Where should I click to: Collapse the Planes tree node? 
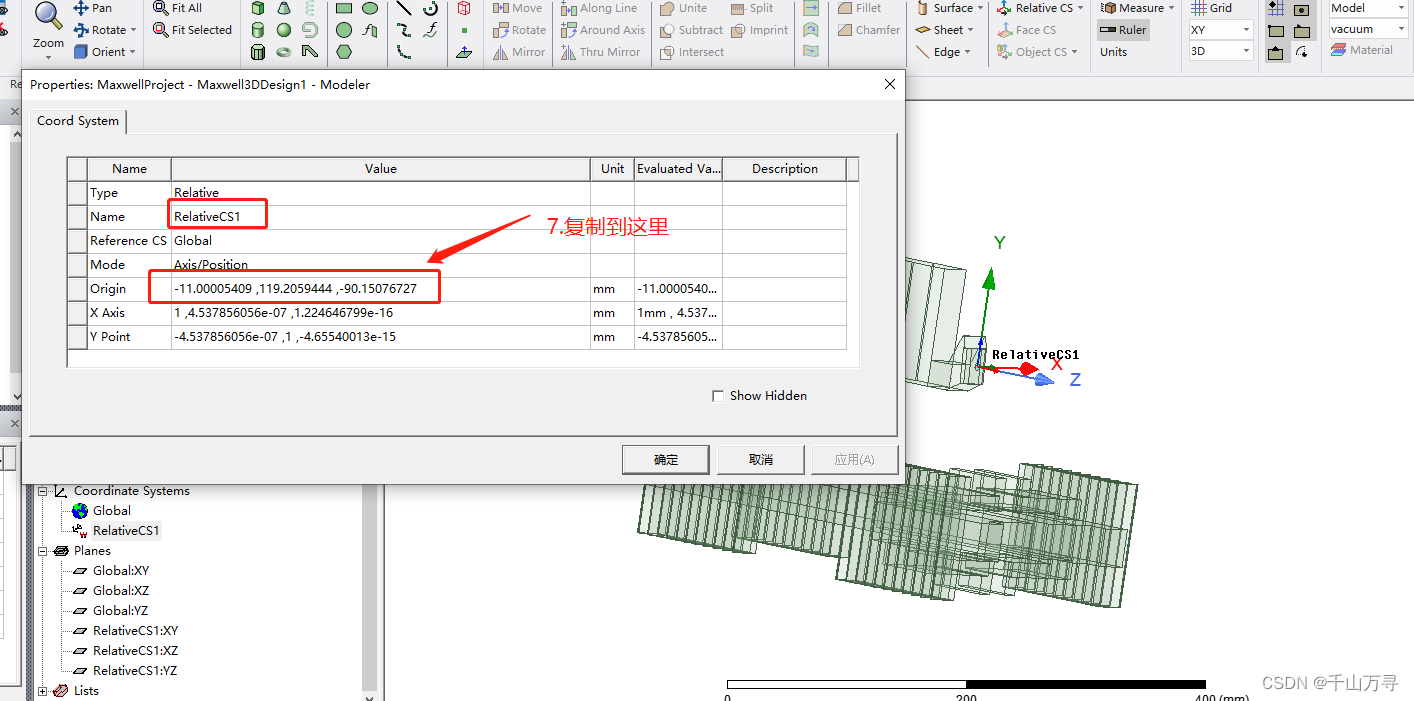pos(43,551)
